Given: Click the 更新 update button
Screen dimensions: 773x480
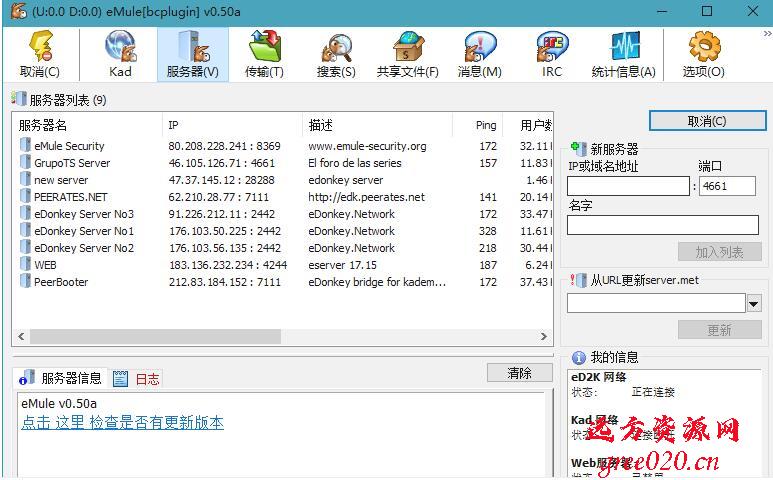Looking at the screenshot, I should click(719, 330).
